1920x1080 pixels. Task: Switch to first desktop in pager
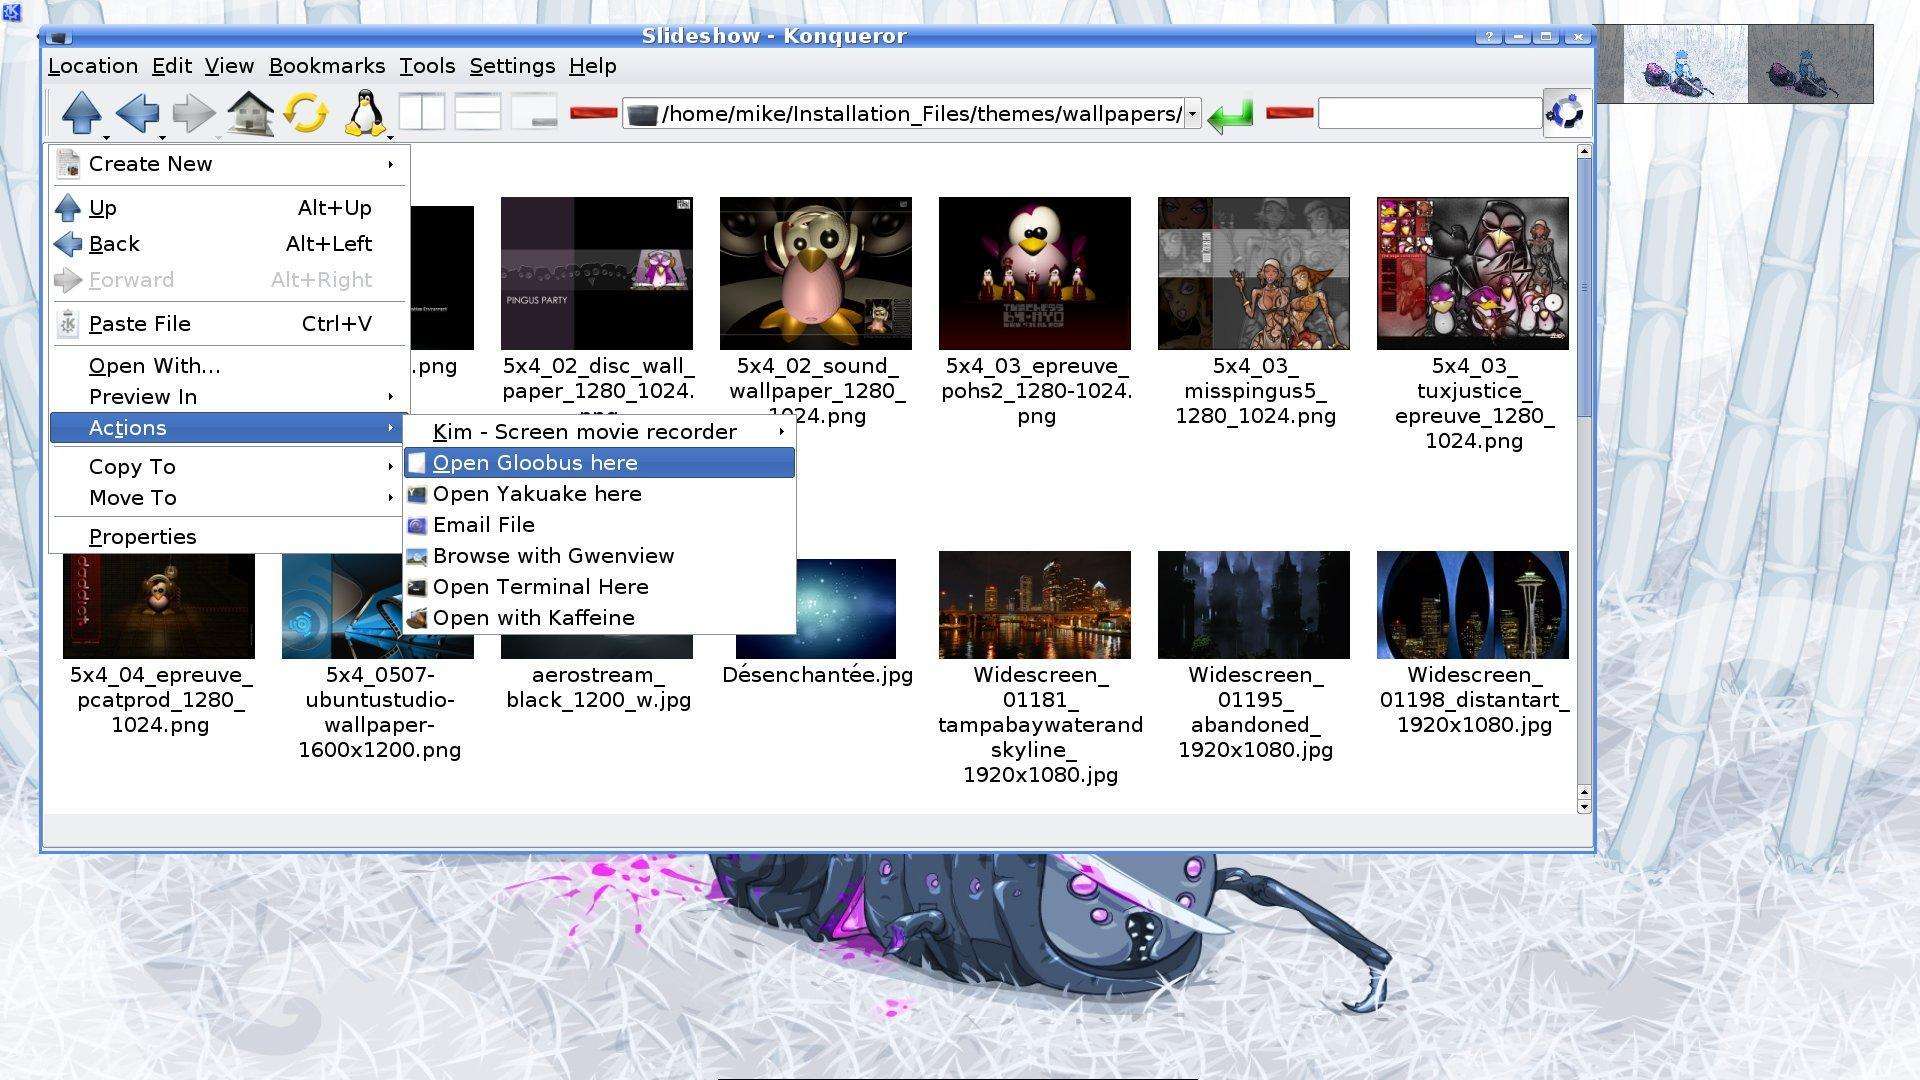tap(1685, 65)
